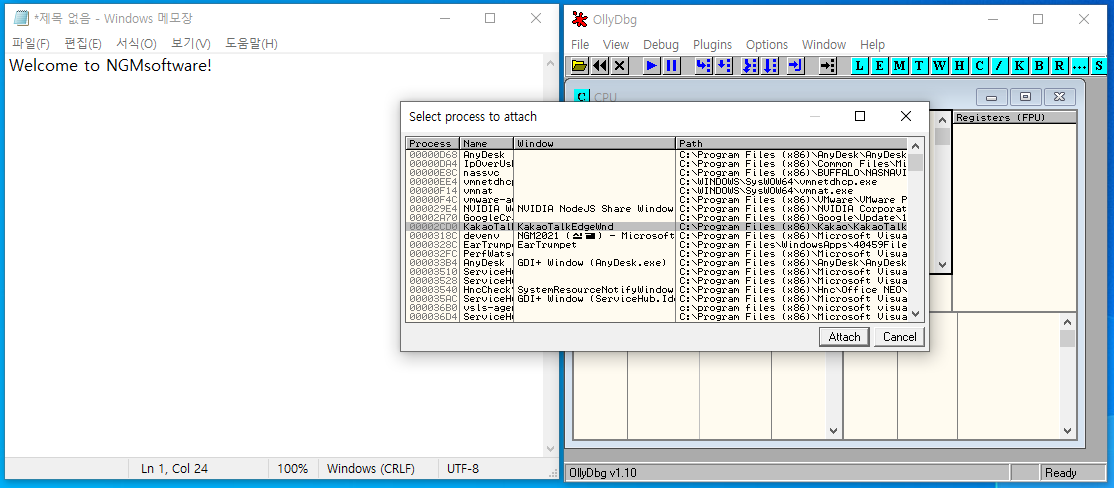Open the Log window with the L icon
The width and height of the screenshot is (1114, 488).
click(x=860, y=66)
